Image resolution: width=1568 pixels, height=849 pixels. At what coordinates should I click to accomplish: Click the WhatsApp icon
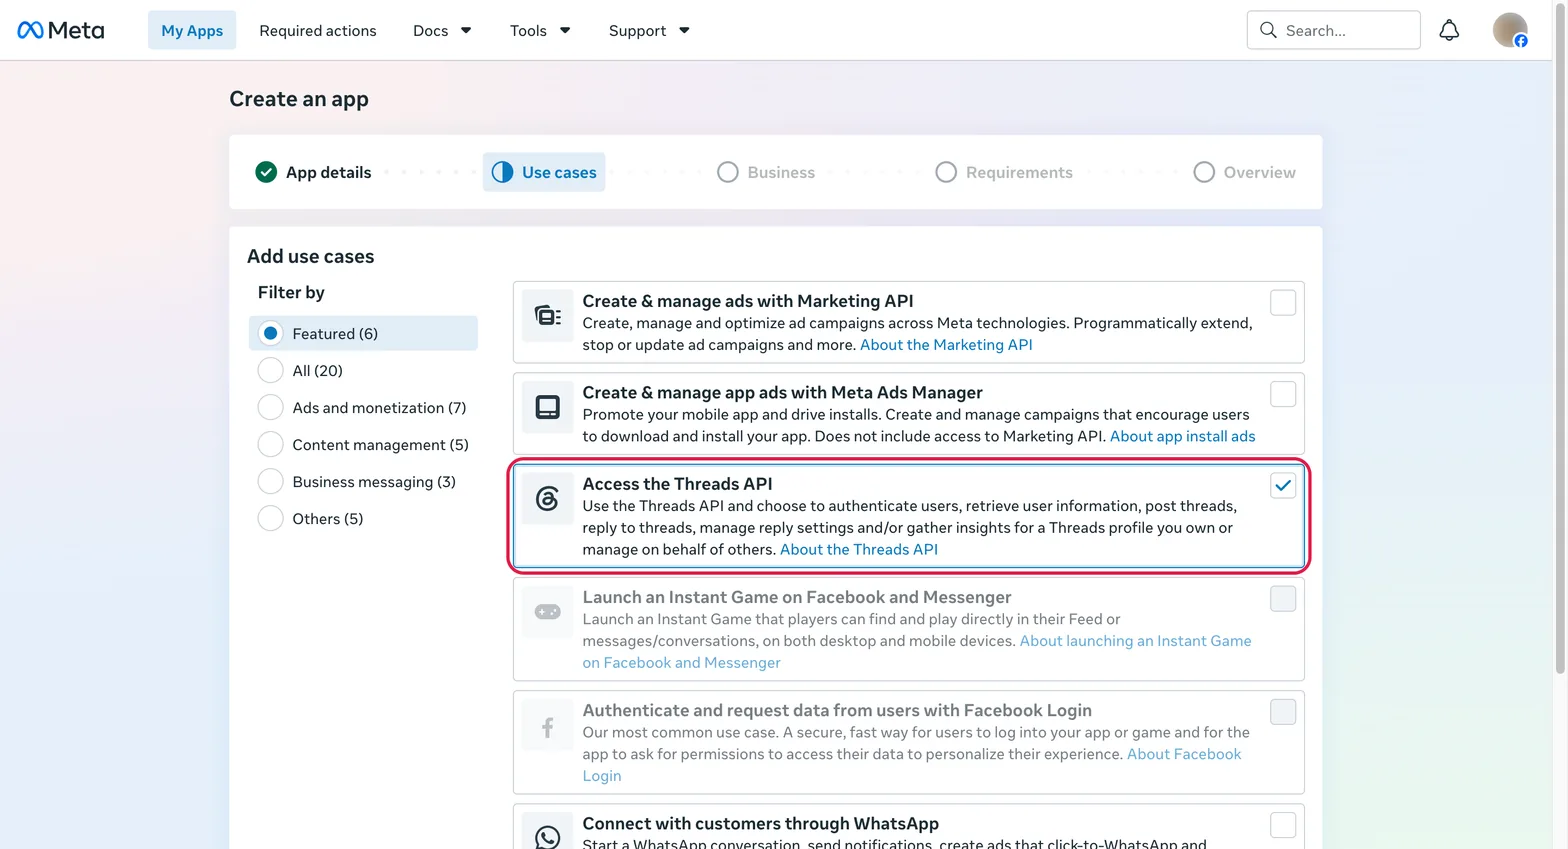[x=547, y=836]
